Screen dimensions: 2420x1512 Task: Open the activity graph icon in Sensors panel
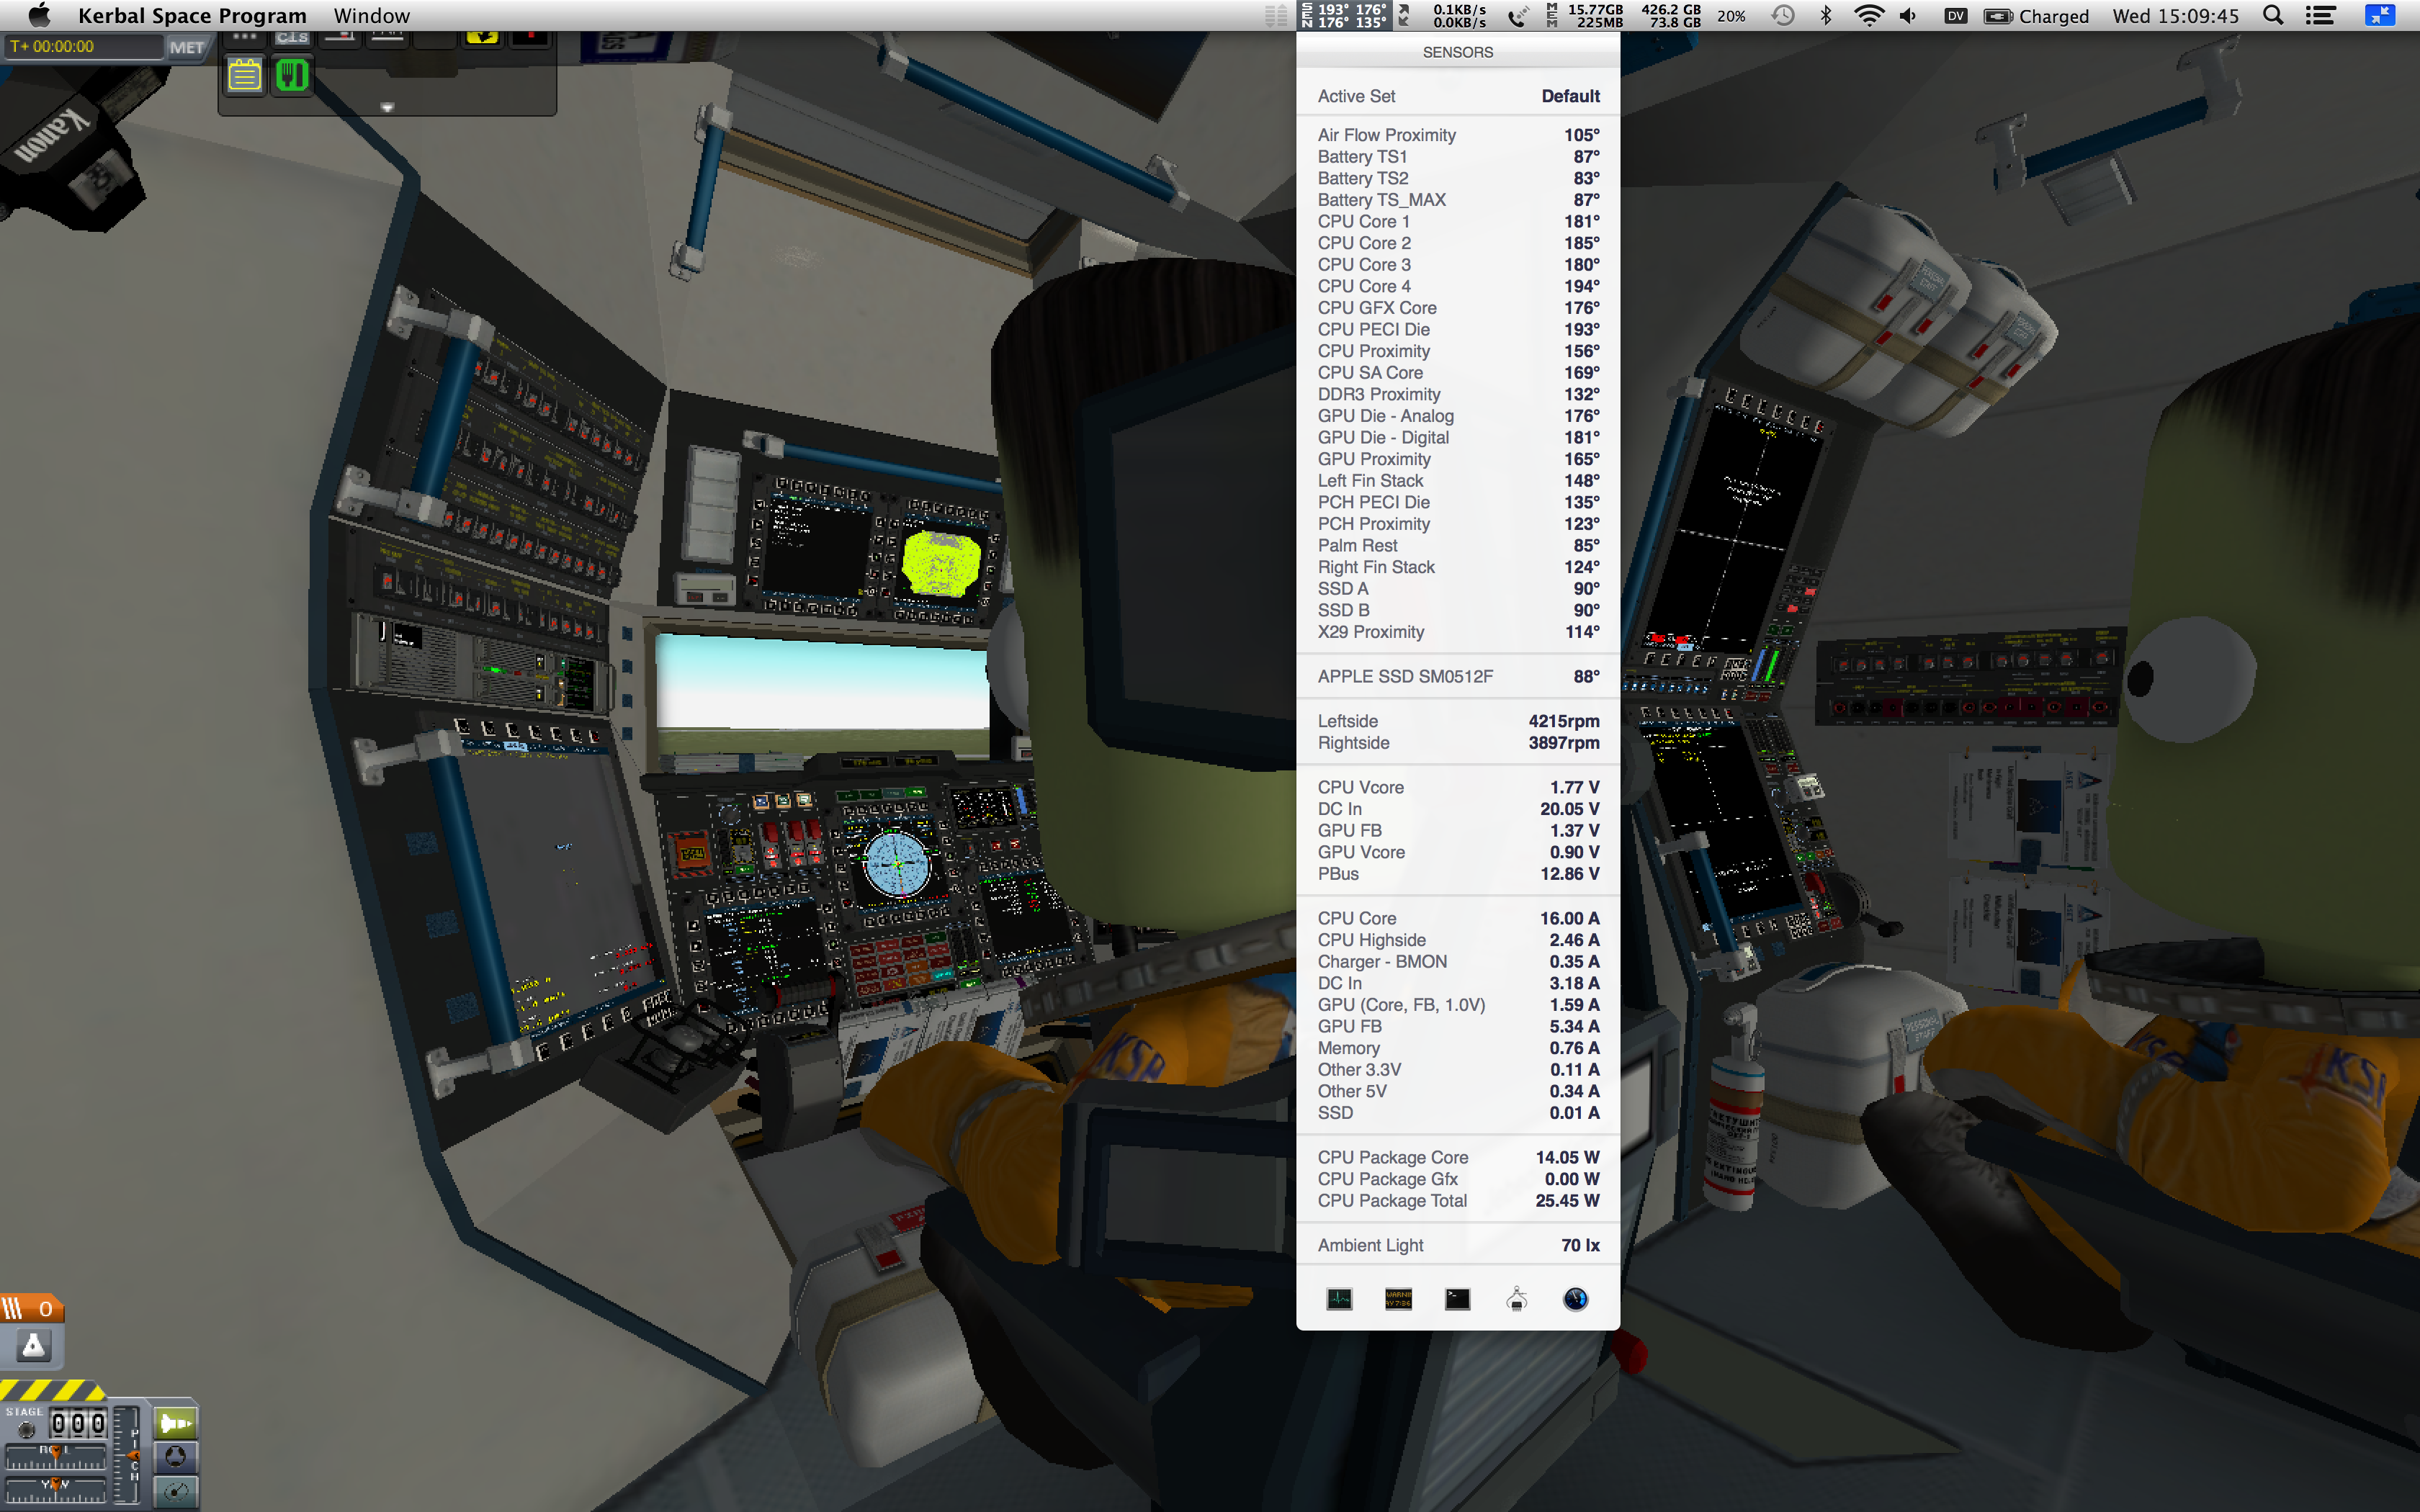[x=1339, y=1298]
